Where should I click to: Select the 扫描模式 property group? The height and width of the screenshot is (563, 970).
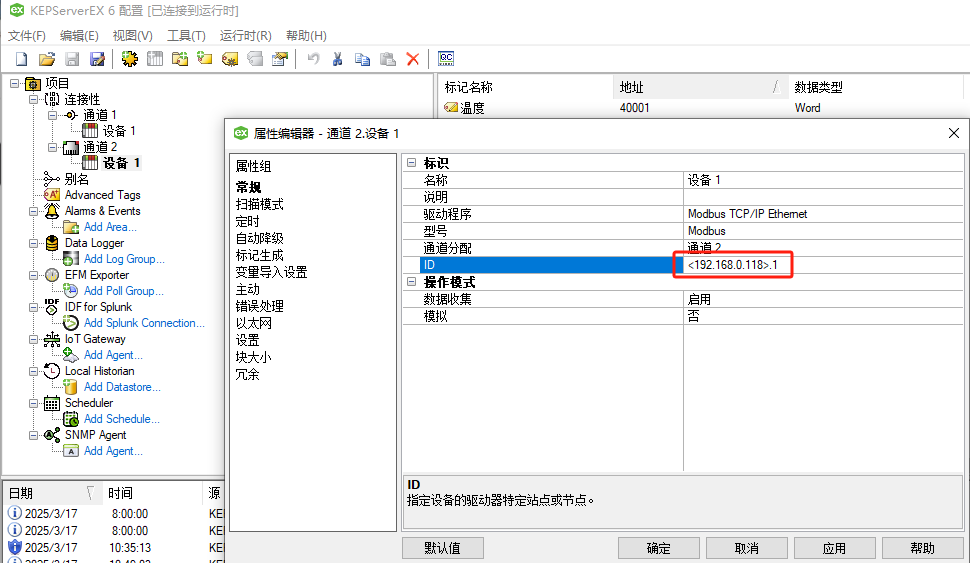click(x=260, y=204)
